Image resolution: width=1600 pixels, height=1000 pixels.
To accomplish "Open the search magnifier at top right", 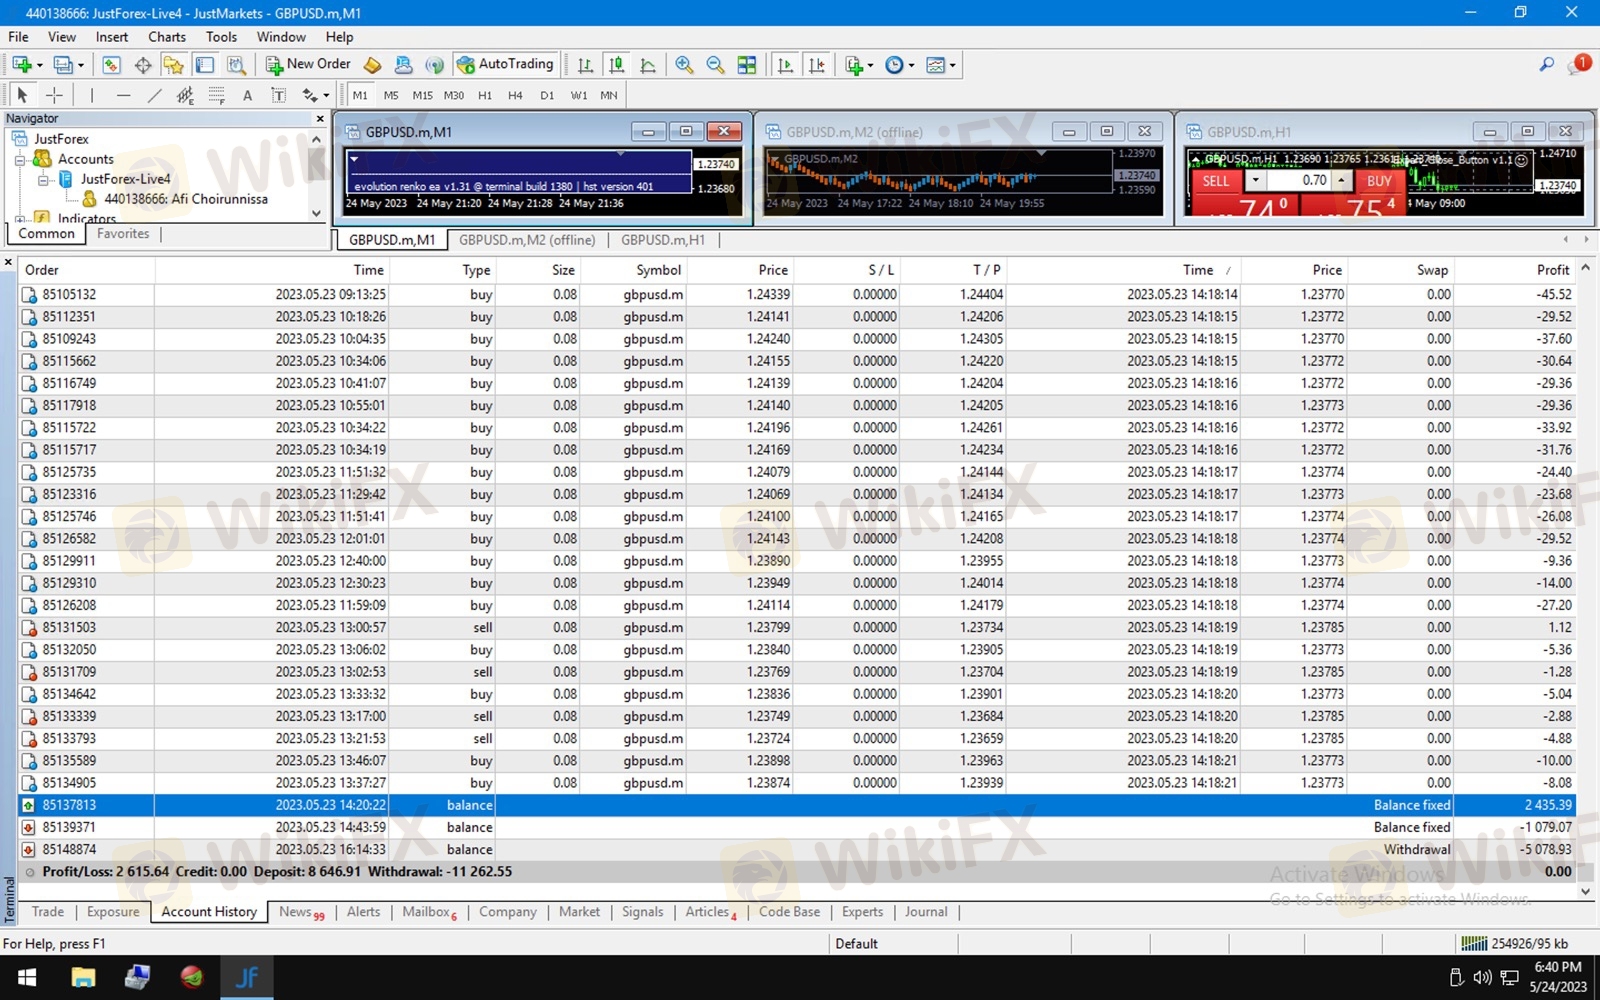I will [1546, 64].
